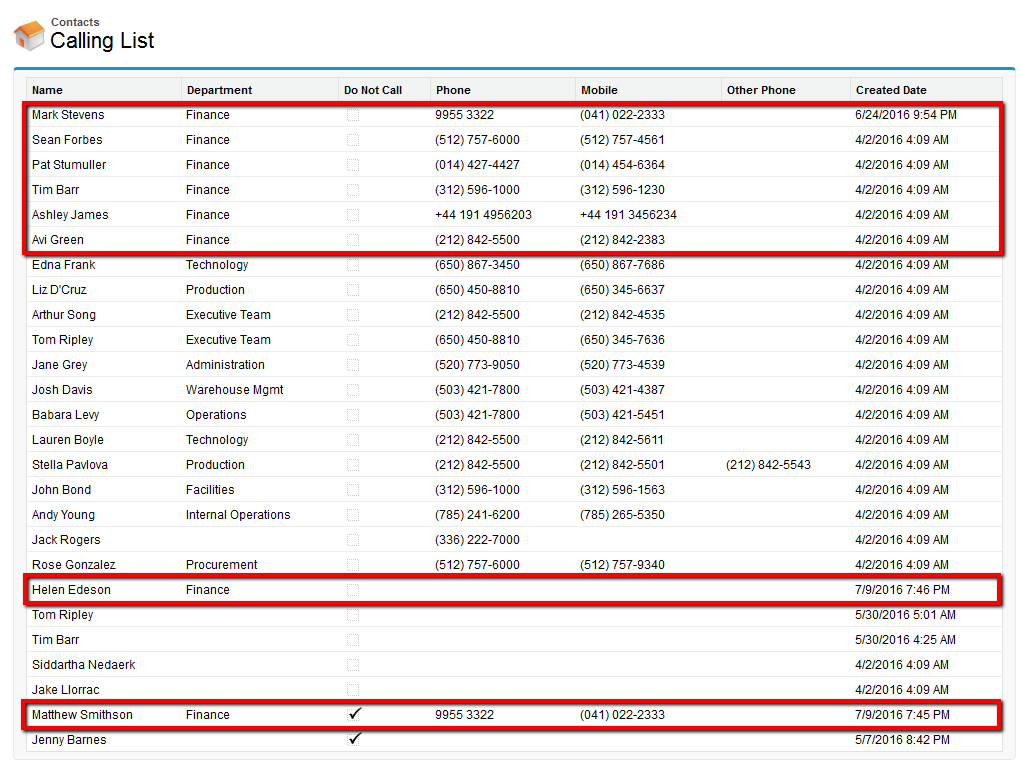The image size is (1021, 770).
Task: Tick Do Not Call for Stella Pavlova
Action: [353, 465]
